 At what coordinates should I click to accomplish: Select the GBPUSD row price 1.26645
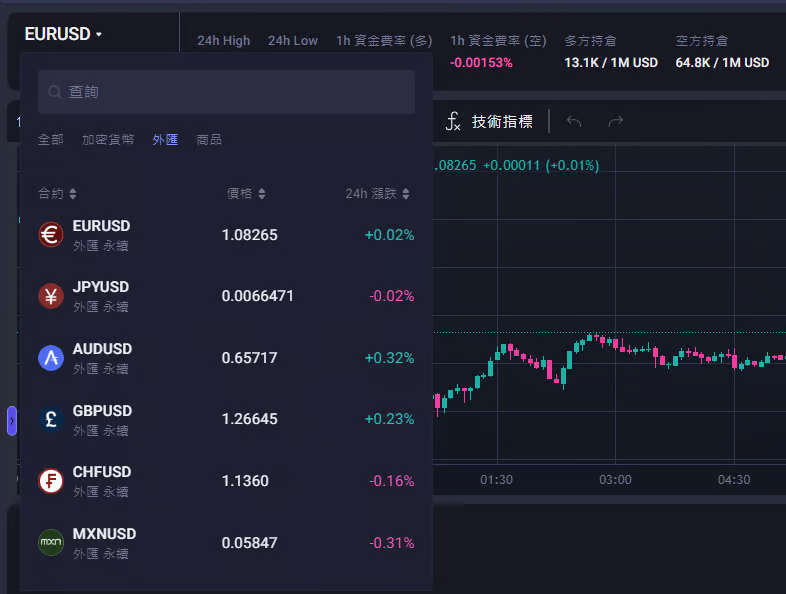click(250, 419)
